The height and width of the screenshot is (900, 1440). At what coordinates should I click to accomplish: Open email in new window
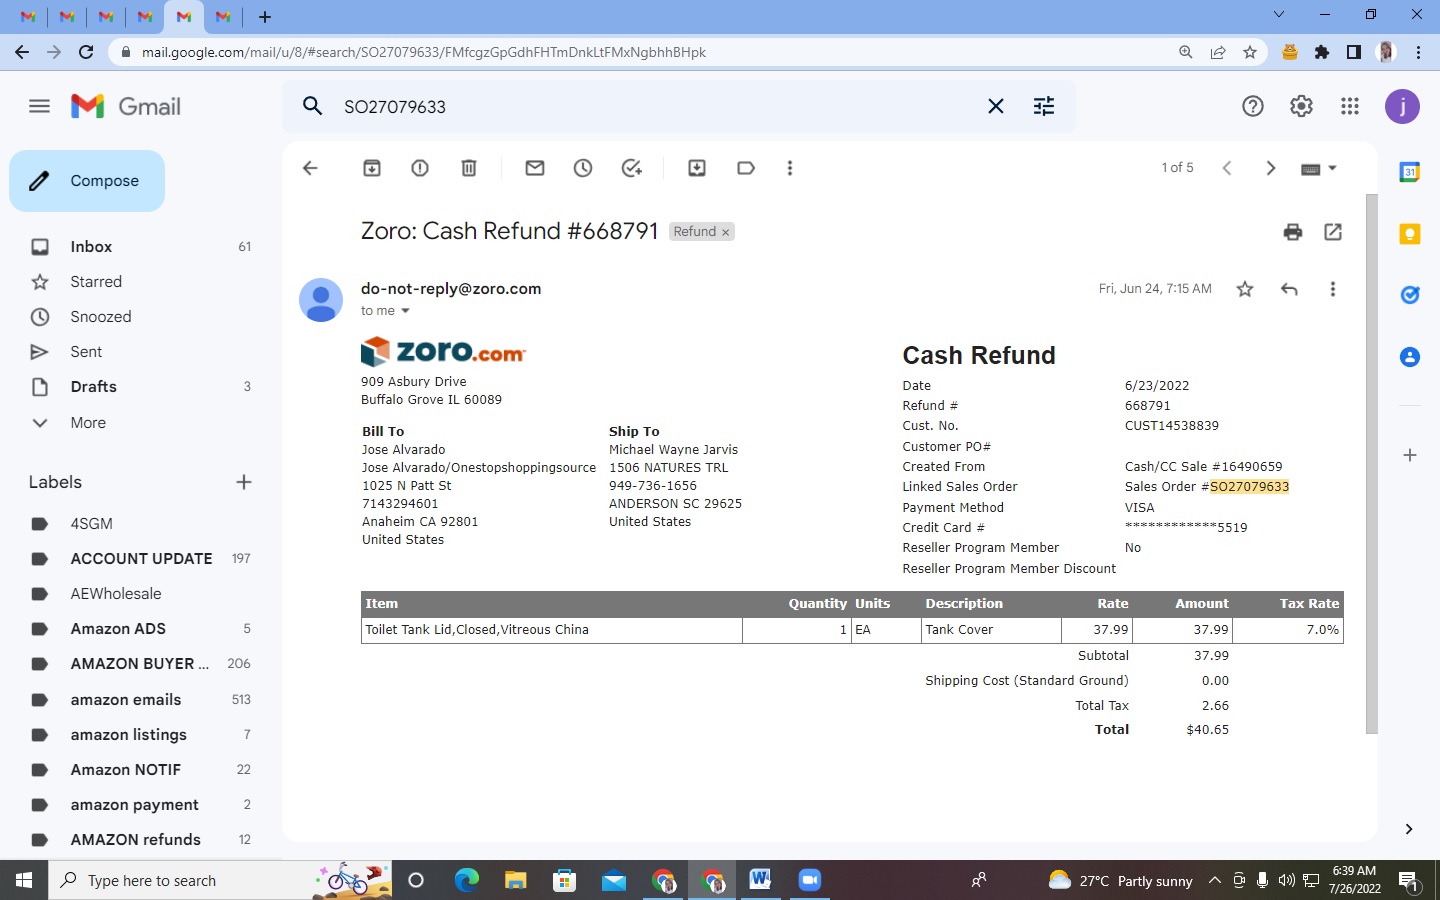point(1333,232)
